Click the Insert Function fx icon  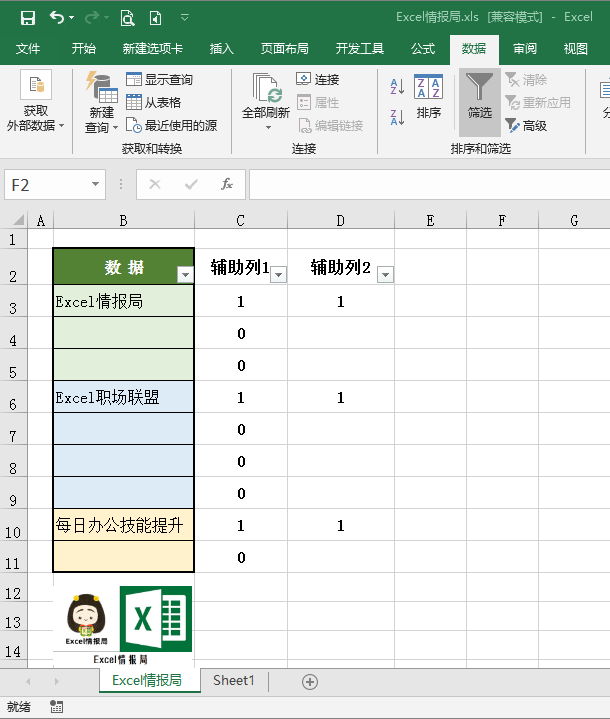pos(227,184)
